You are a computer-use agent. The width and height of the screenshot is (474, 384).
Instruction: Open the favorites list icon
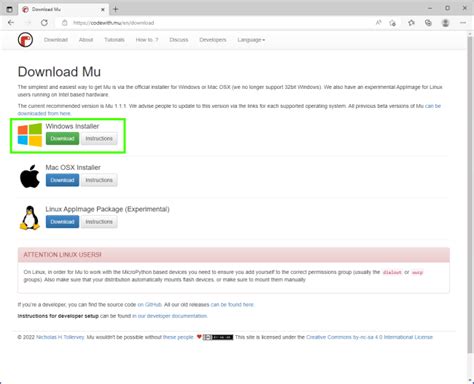tap(411, 23)
